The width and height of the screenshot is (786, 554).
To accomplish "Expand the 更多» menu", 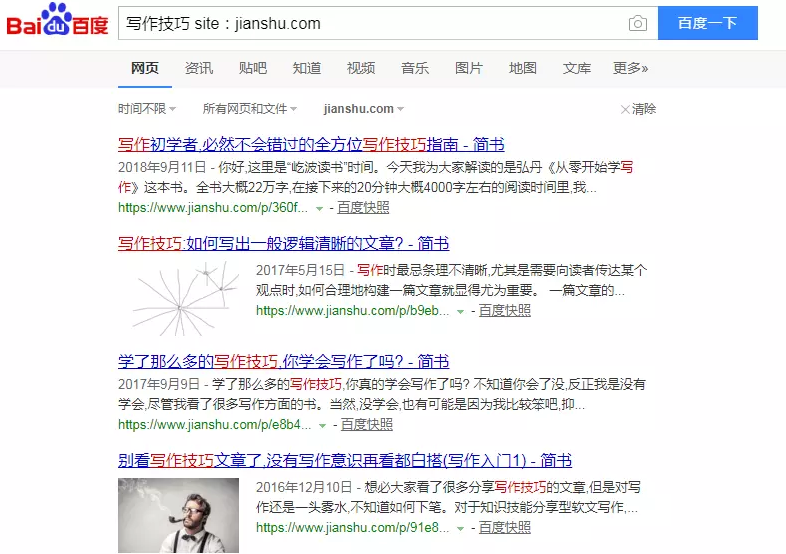I will click(631, 68).
